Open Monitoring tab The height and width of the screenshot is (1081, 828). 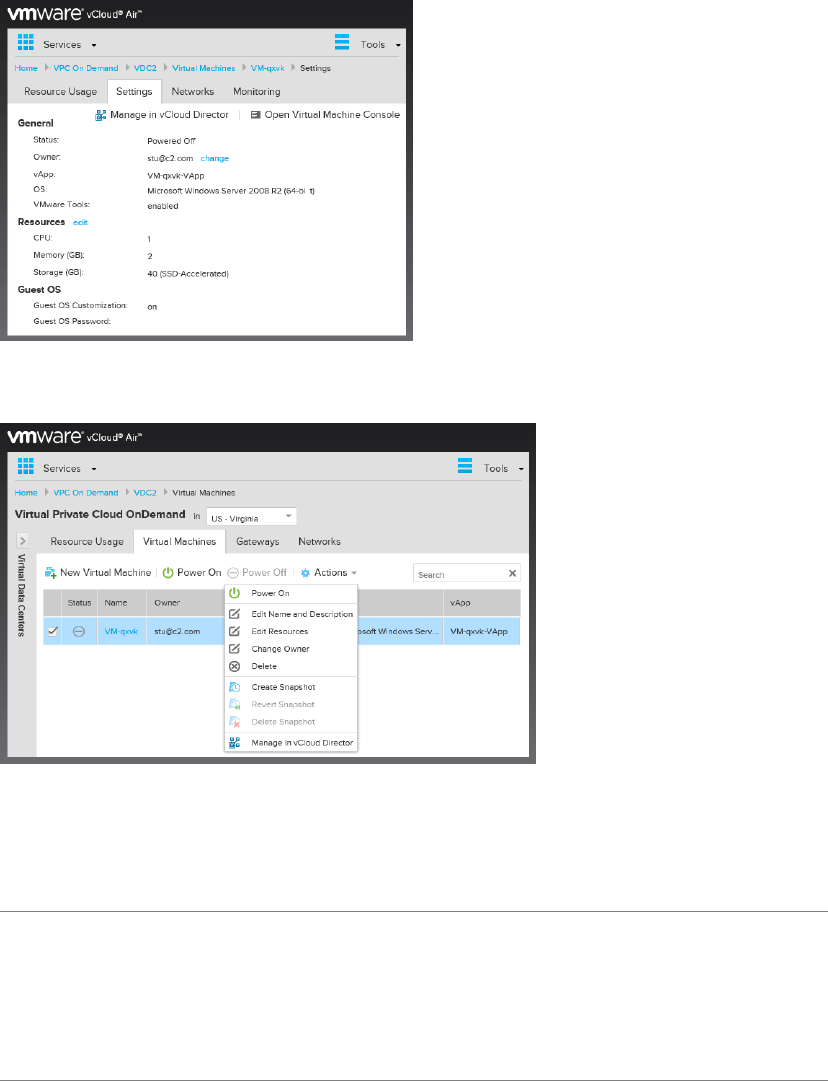tap(256, 92)
